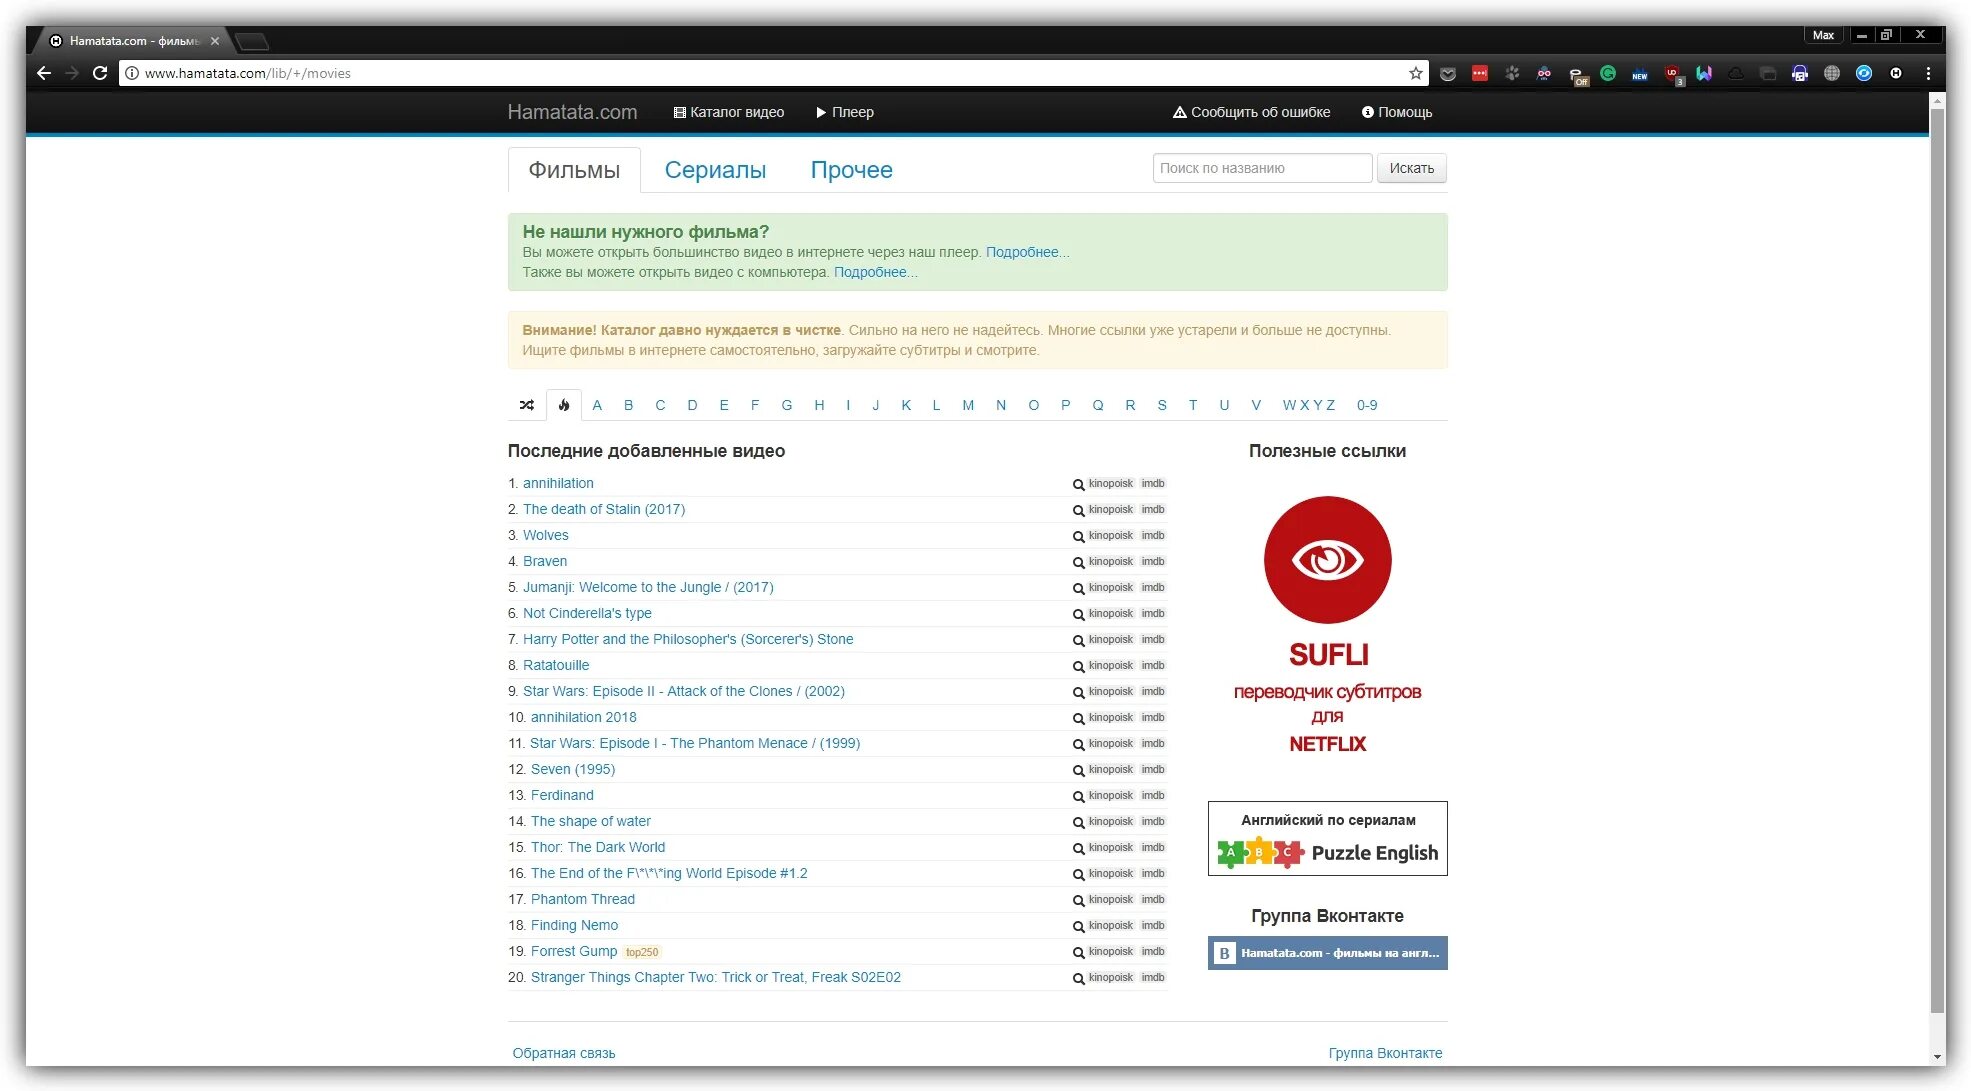Focus the Поиск по названию search field

click(1262, 168)
